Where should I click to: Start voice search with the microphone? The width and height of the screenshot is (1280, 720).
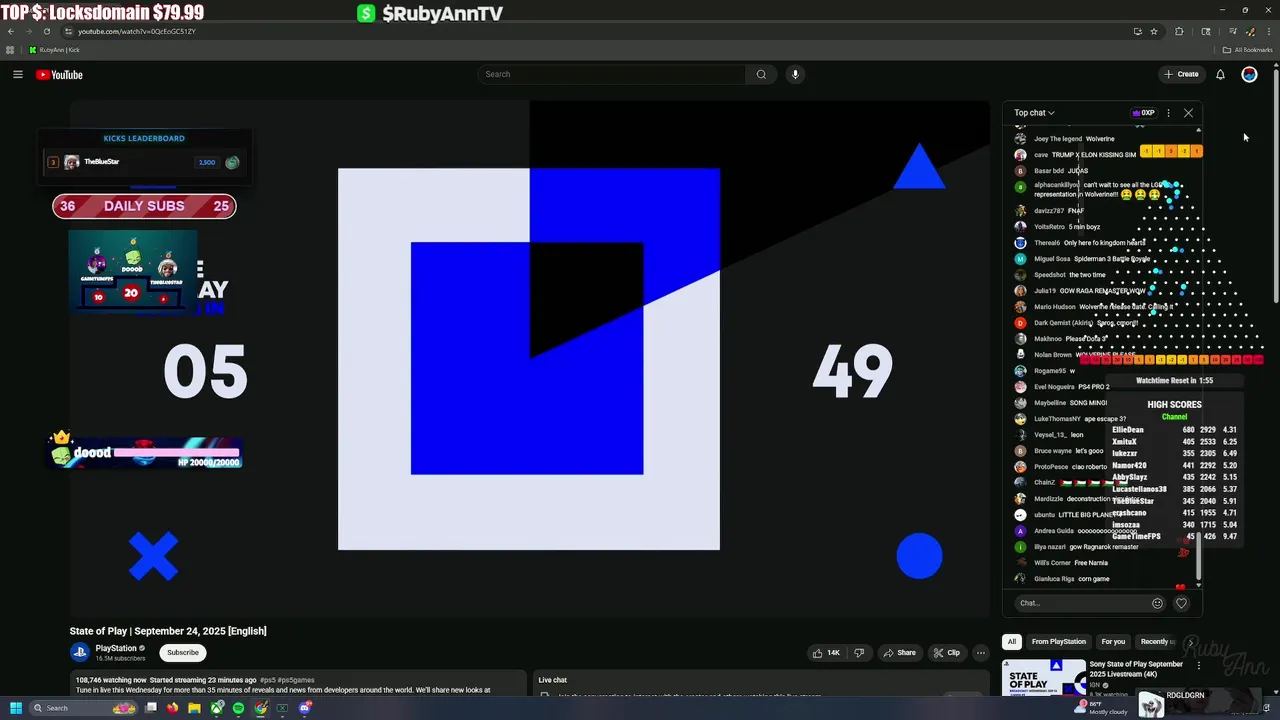click(x=795, y=74)
